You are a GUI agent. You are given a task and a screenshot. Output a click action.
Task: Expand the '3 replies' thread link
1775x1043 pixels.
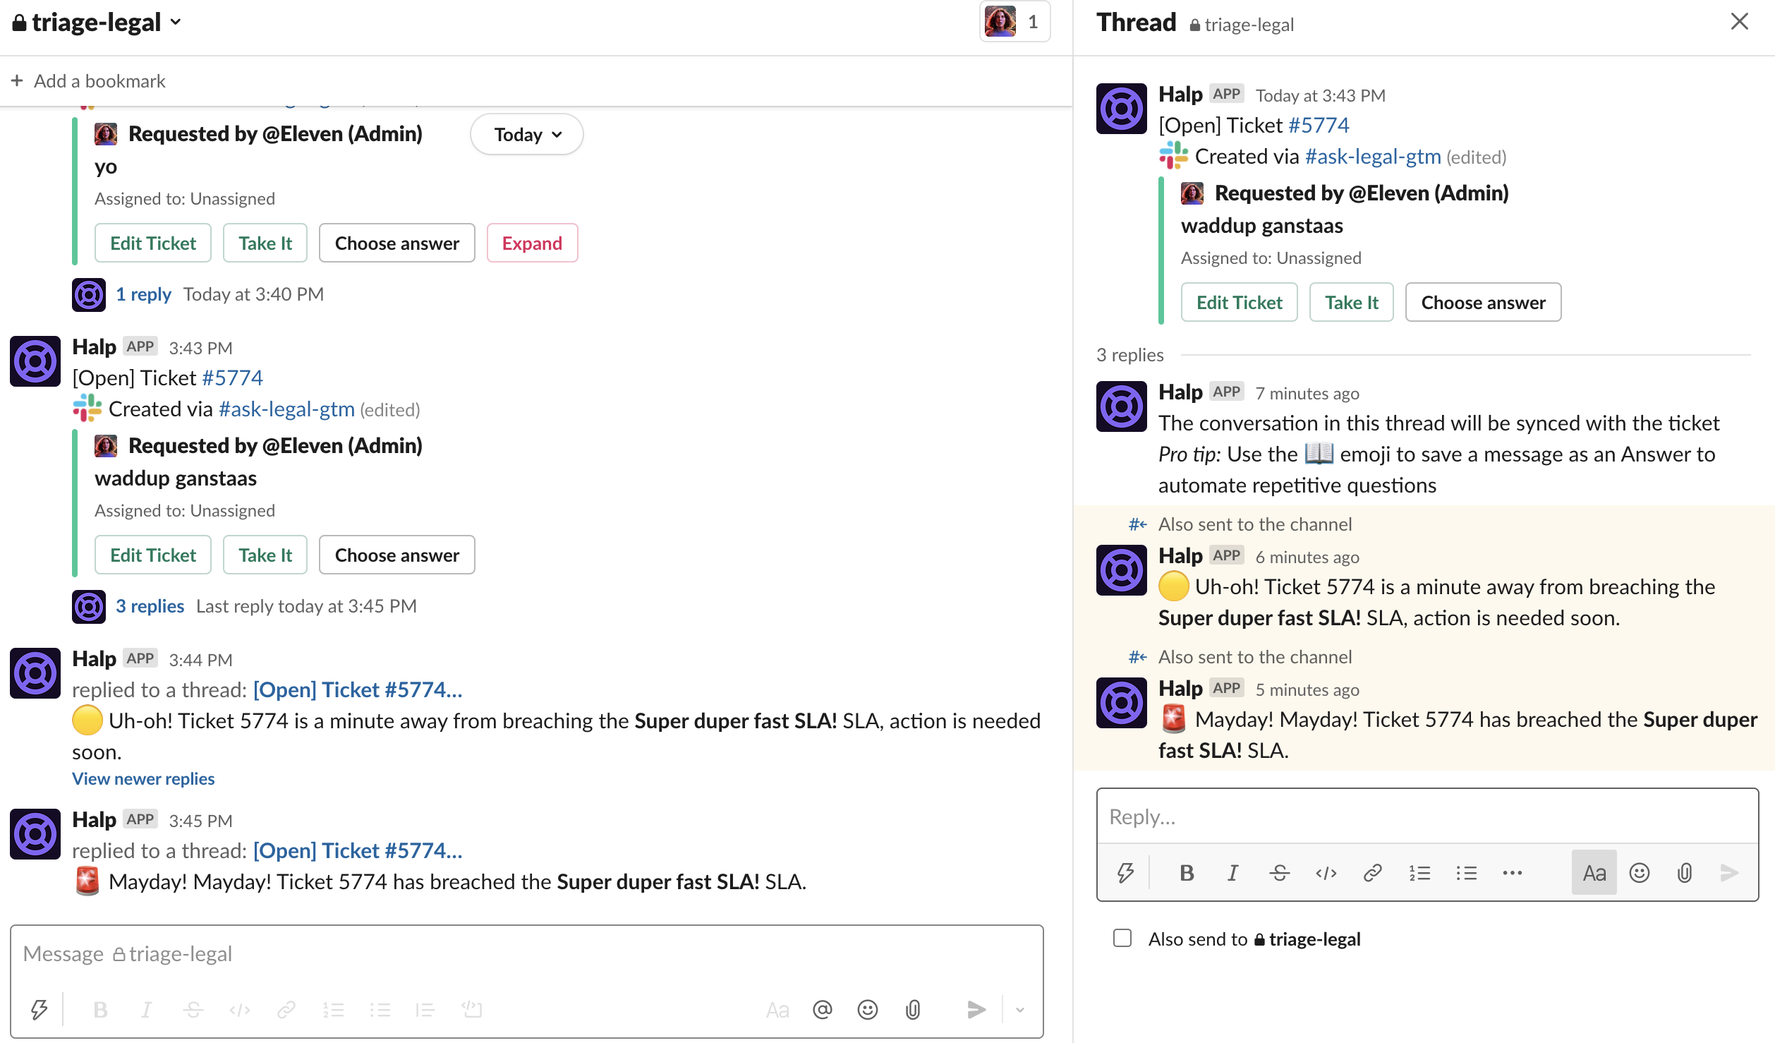(150, 606)
